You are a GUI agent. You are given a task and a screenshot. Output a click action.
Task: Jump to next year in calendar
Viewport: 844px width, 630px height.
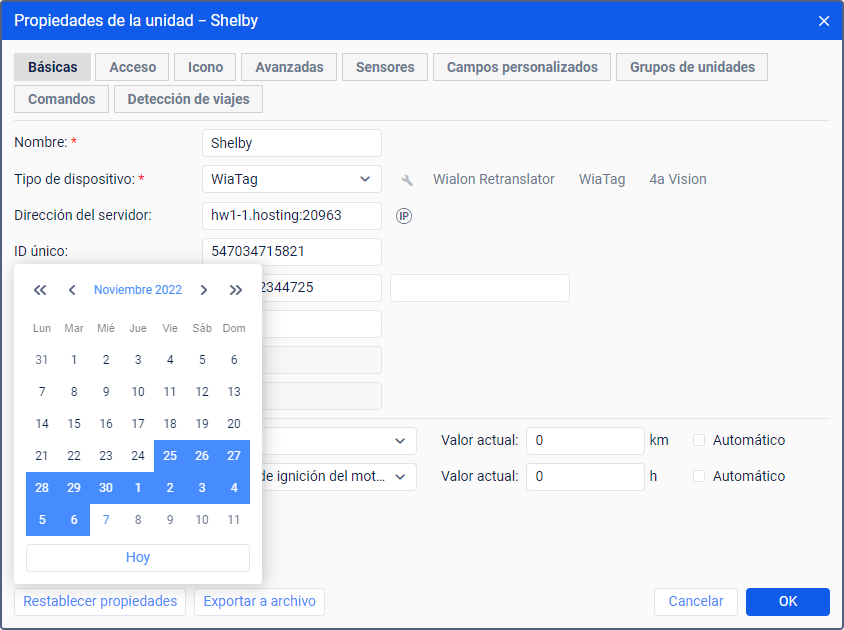pos(236,290)
